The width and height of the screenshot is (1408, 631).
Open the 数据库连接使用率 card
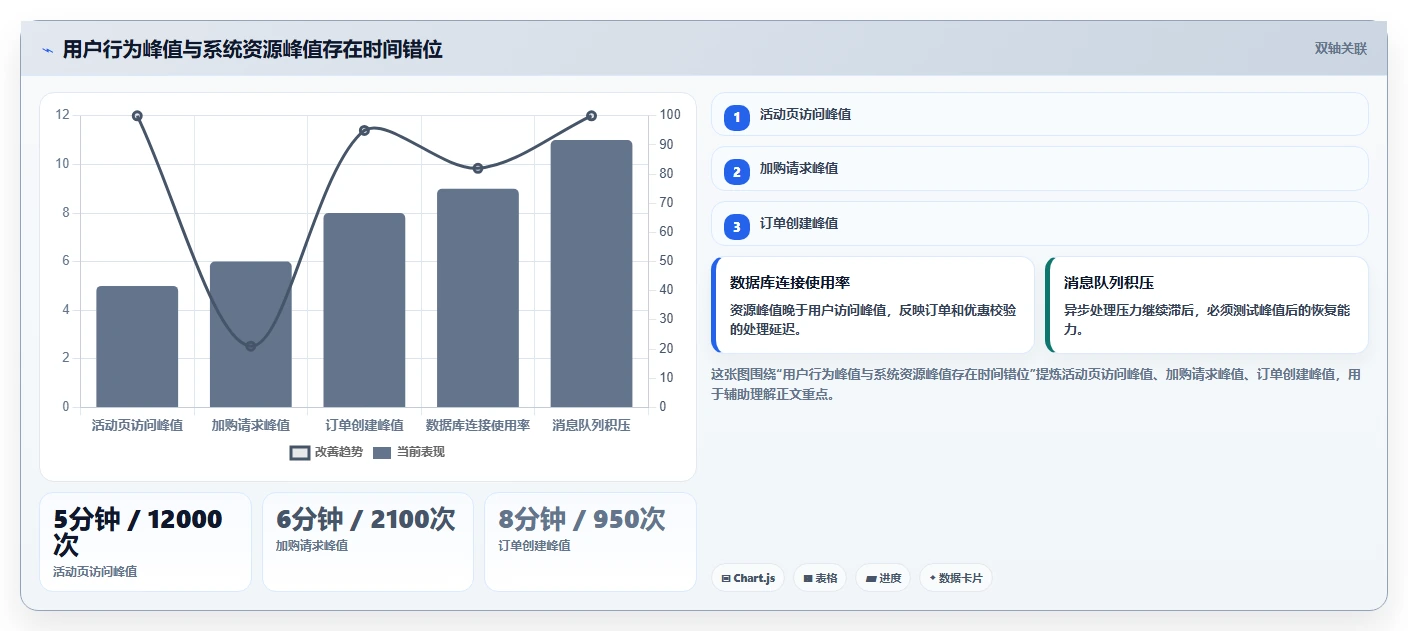tap(873, 305)
